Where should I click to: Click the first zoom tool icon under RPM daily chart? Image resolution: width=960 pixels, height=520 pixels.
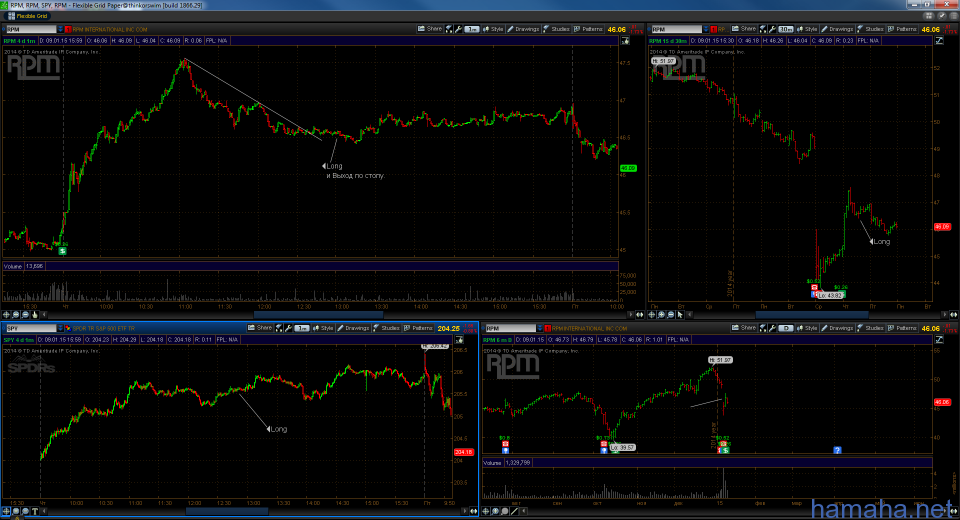(x=486, y=511)
